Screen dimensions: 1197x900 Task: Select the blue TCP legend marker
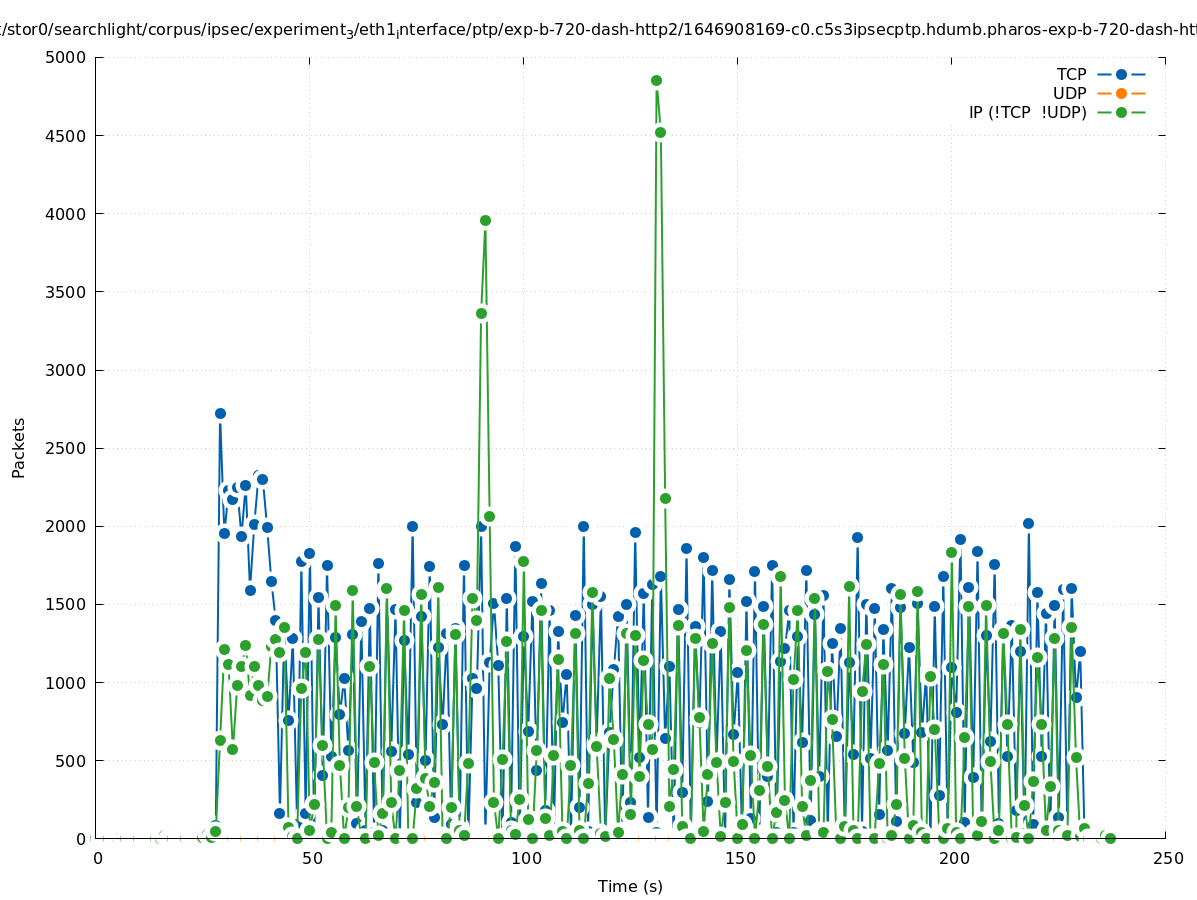click(1121, 74)
